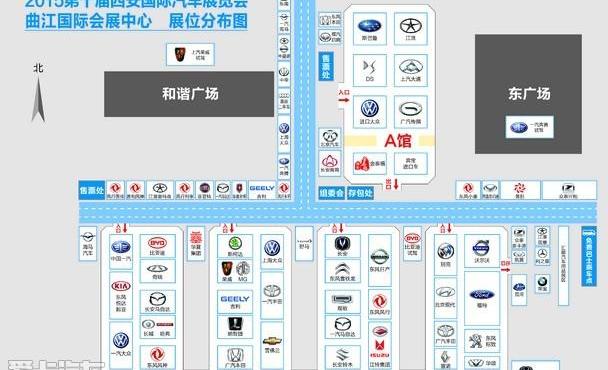Click the 东风风神 booth
The width and height of the screenshot is (608, 370).
point(157,358)
